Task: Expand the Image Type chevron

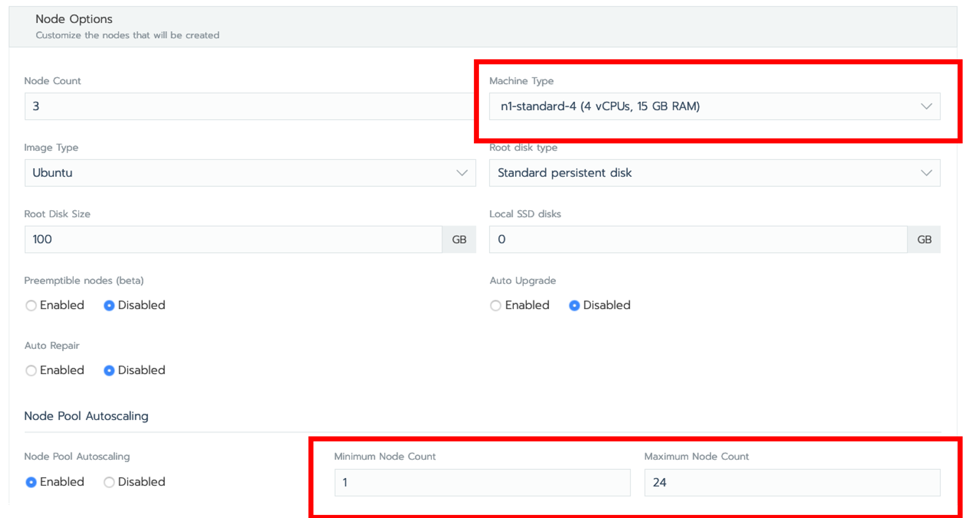Action: pos(462,173)
